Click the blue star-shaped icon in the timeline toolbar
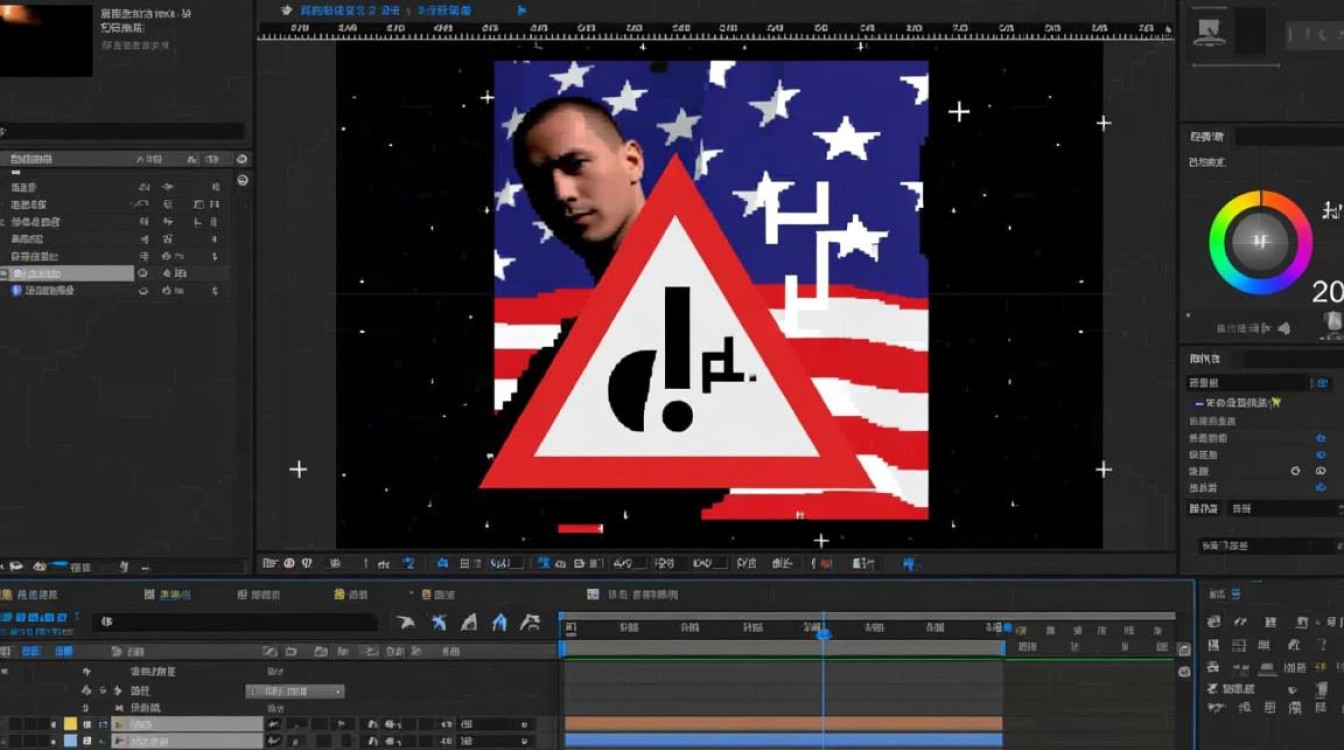This screenshot has height=750, width=1344. coord(438,623)
